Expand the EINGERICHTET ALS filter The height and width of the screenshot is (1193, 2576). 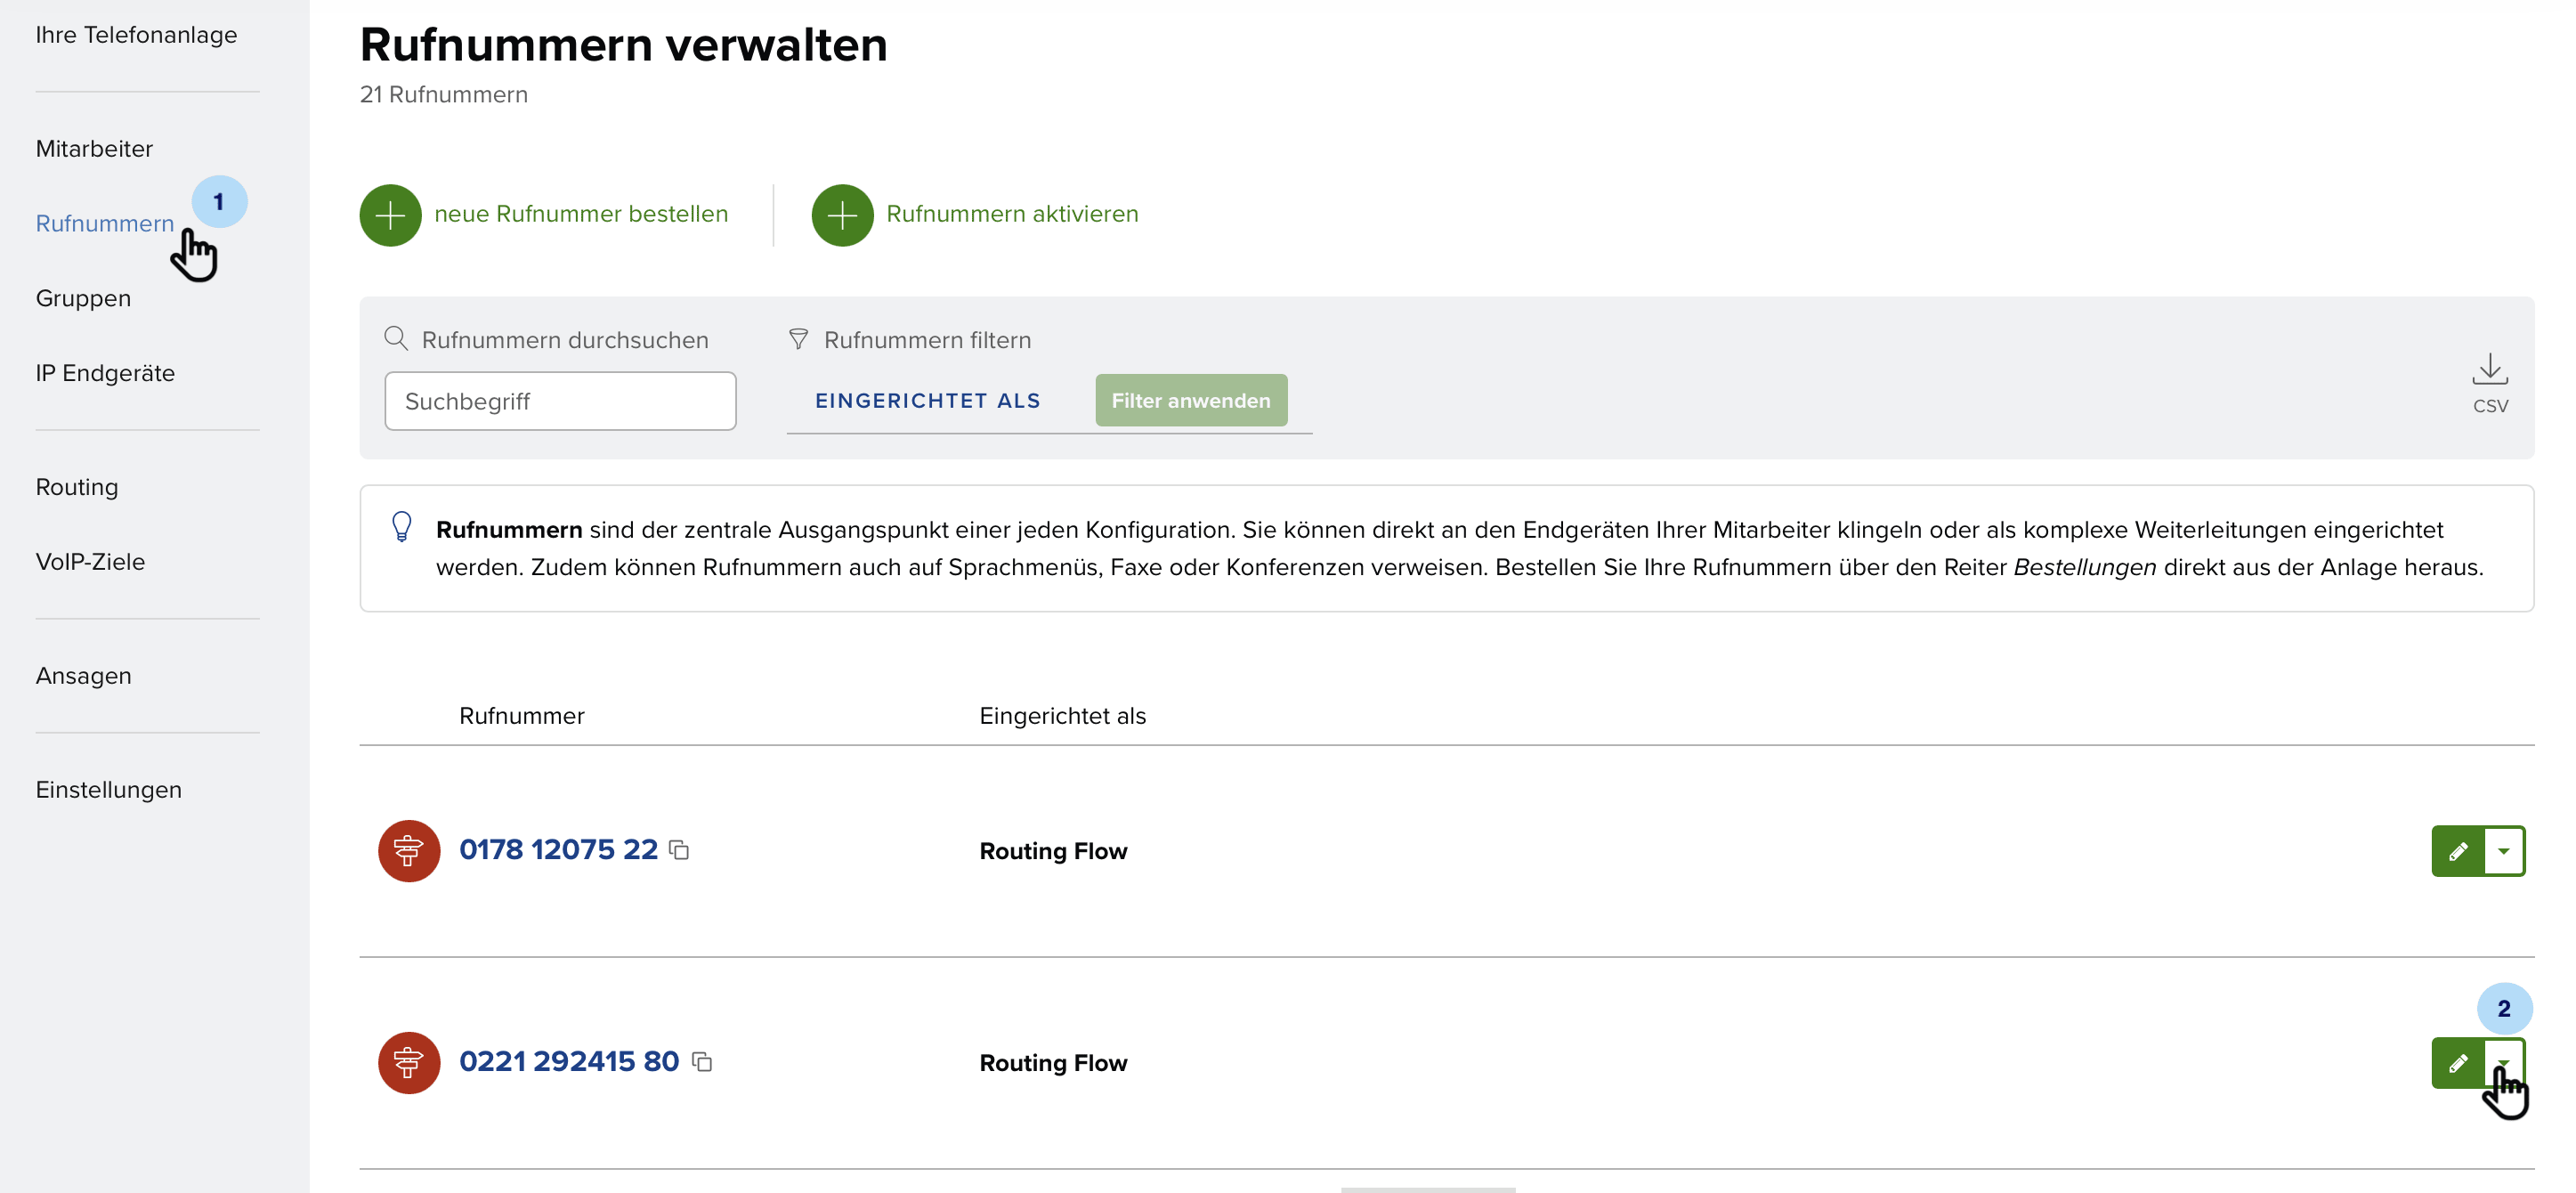click(927, 401)
